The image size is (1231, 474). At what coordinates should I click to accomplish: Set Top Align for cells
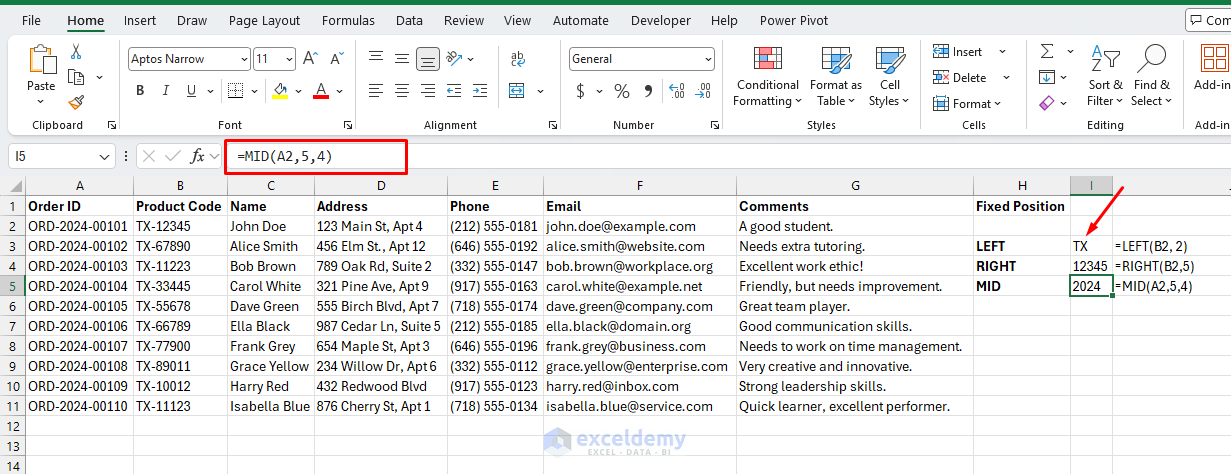[376, 59]
